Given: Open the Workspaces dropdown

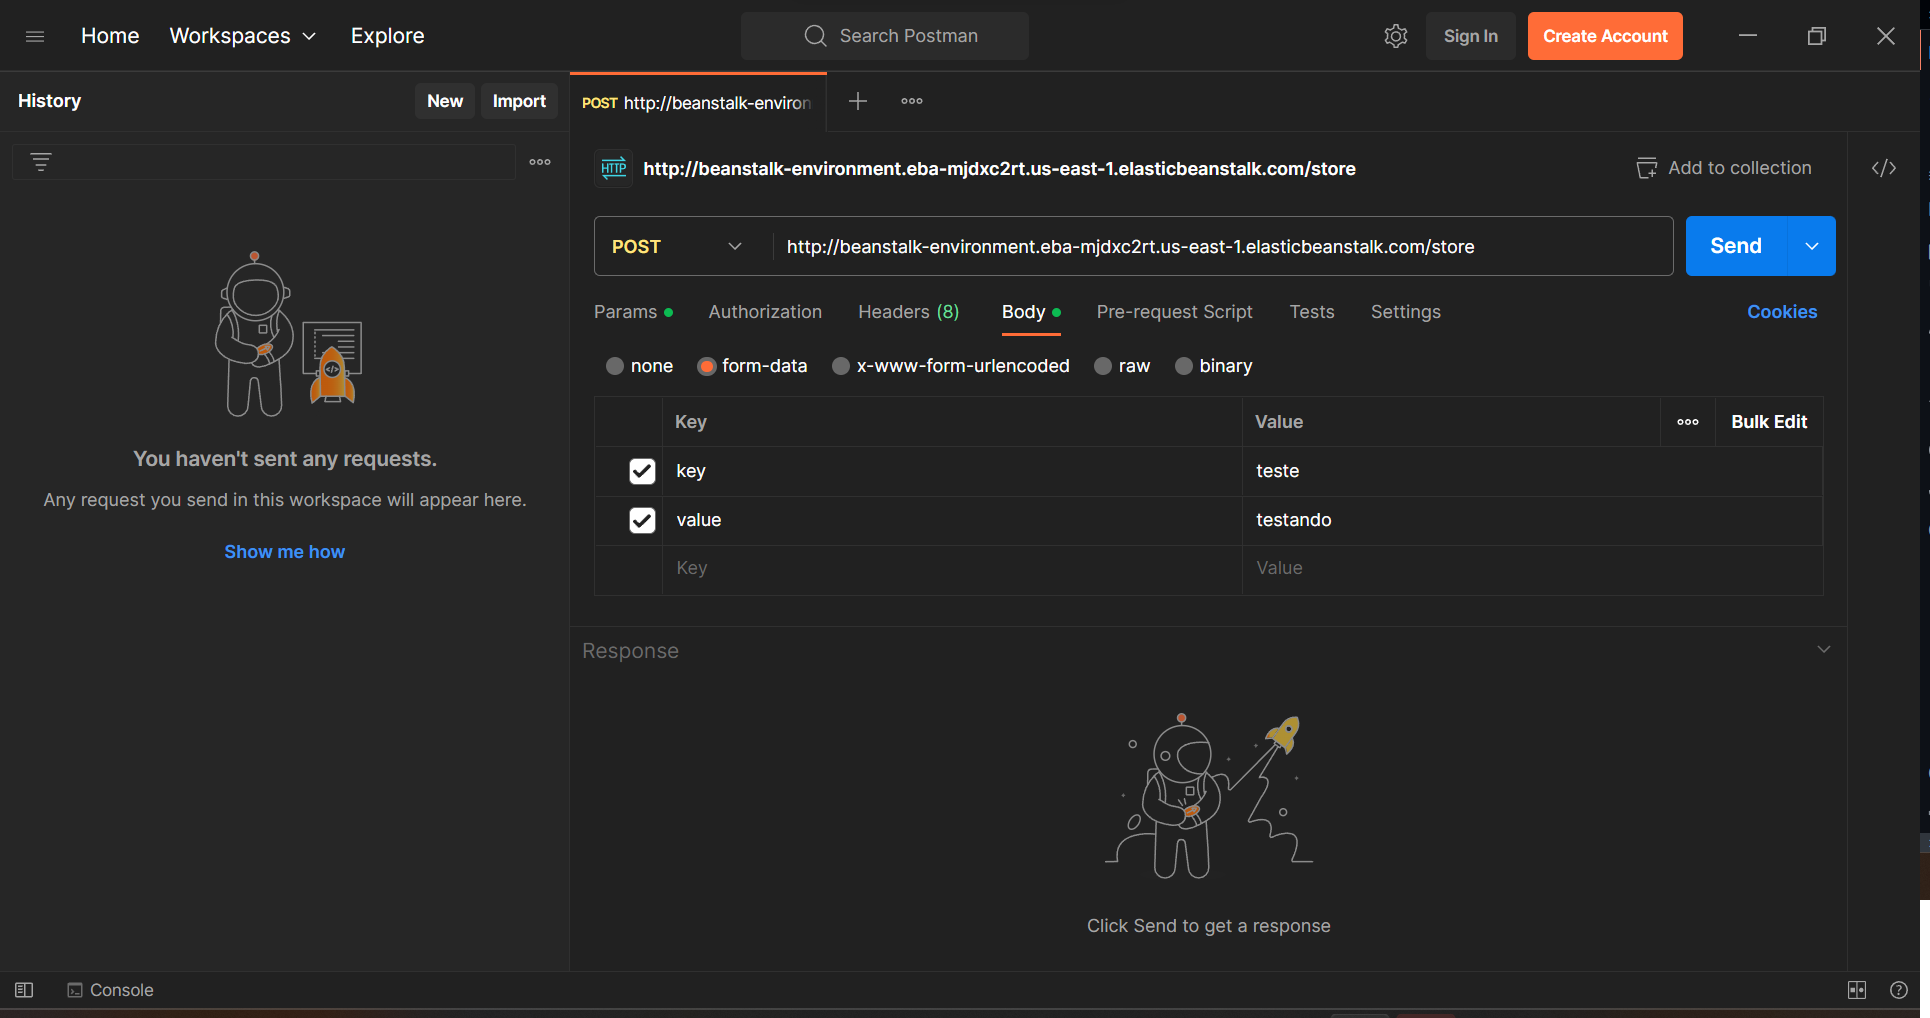Looking at the screenshot, I should (243, 36).
